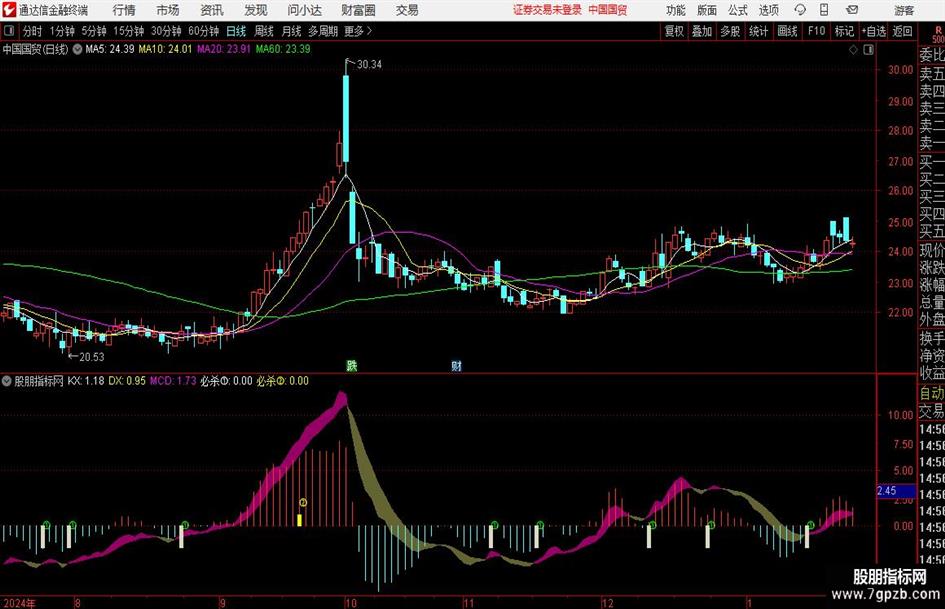The height and width of the screenshot is (609, 945).
Task: Expand the 更多 periods chevron
Action: point(369,31)
